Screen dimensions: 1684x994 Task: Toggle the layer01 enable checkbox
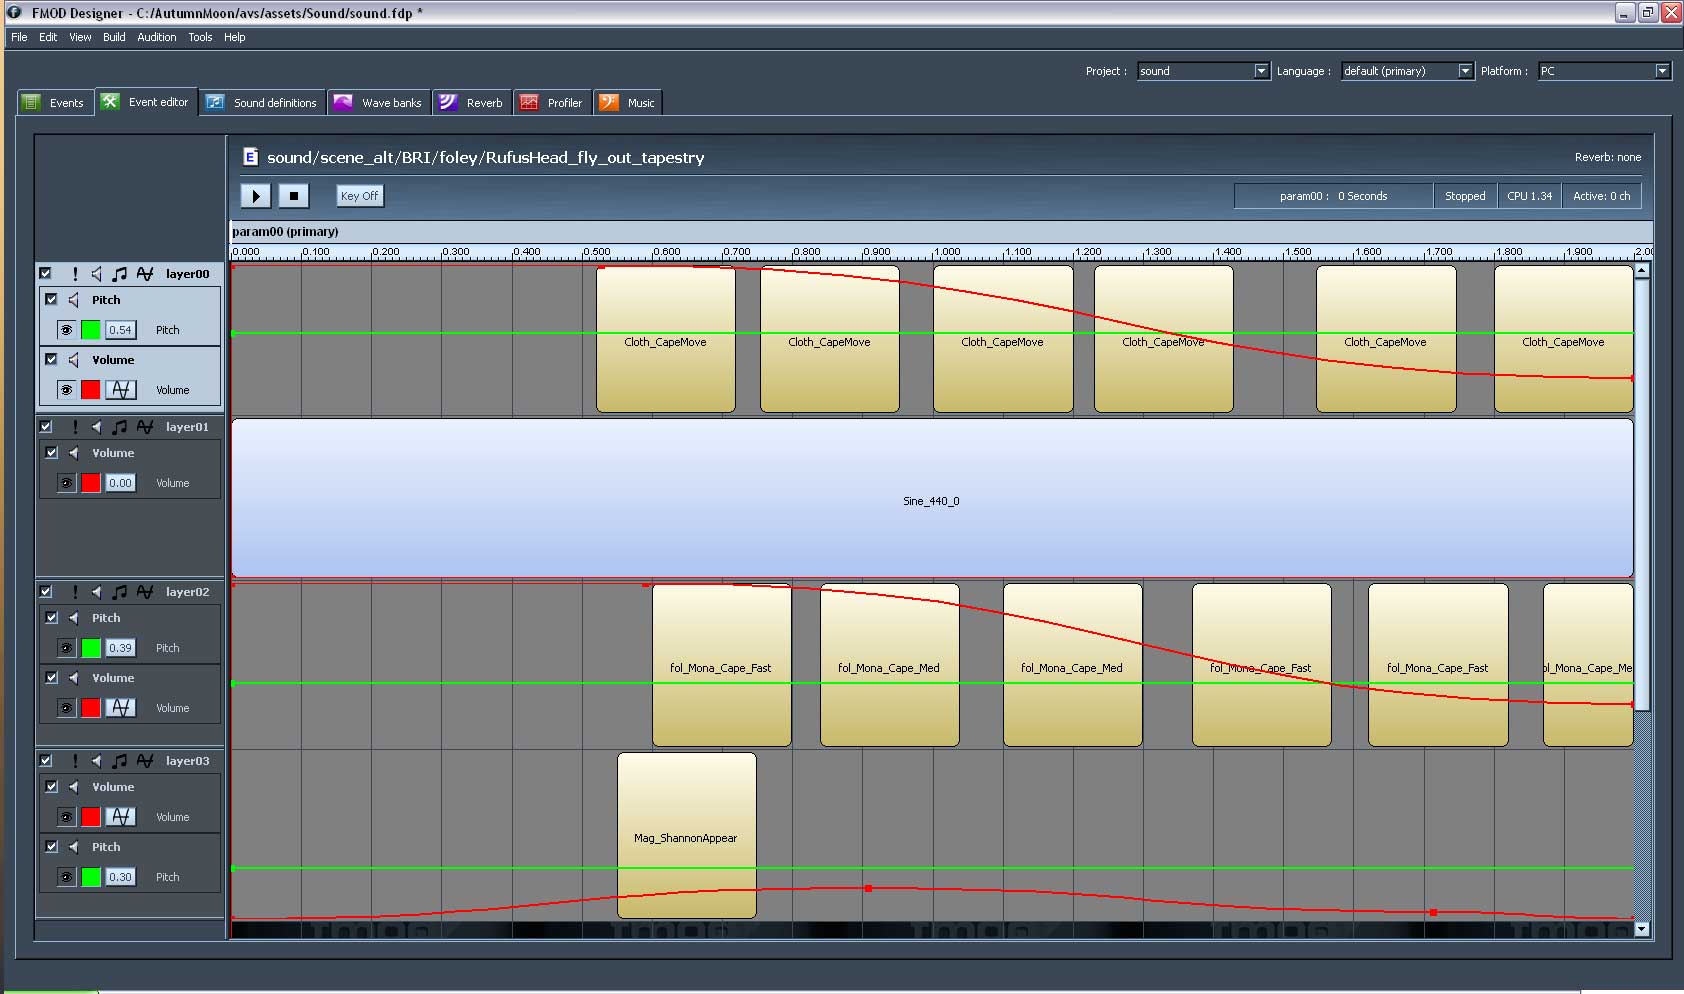[45, 426]
